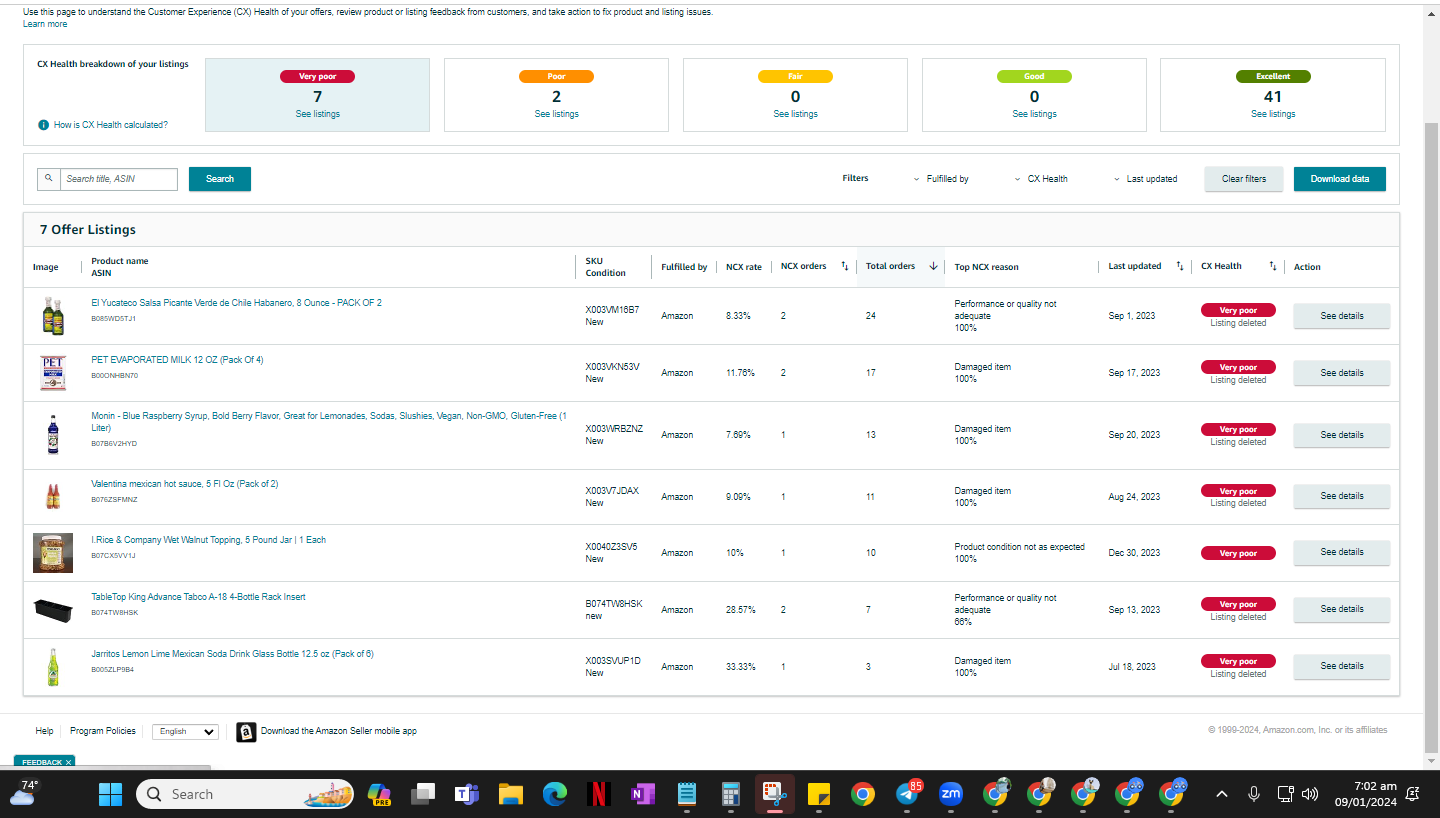The image size is (1440, 818).
Task: Expand the Fulfilled by filter dropdown
Action: pyautogui.click(x=941, y=179)
